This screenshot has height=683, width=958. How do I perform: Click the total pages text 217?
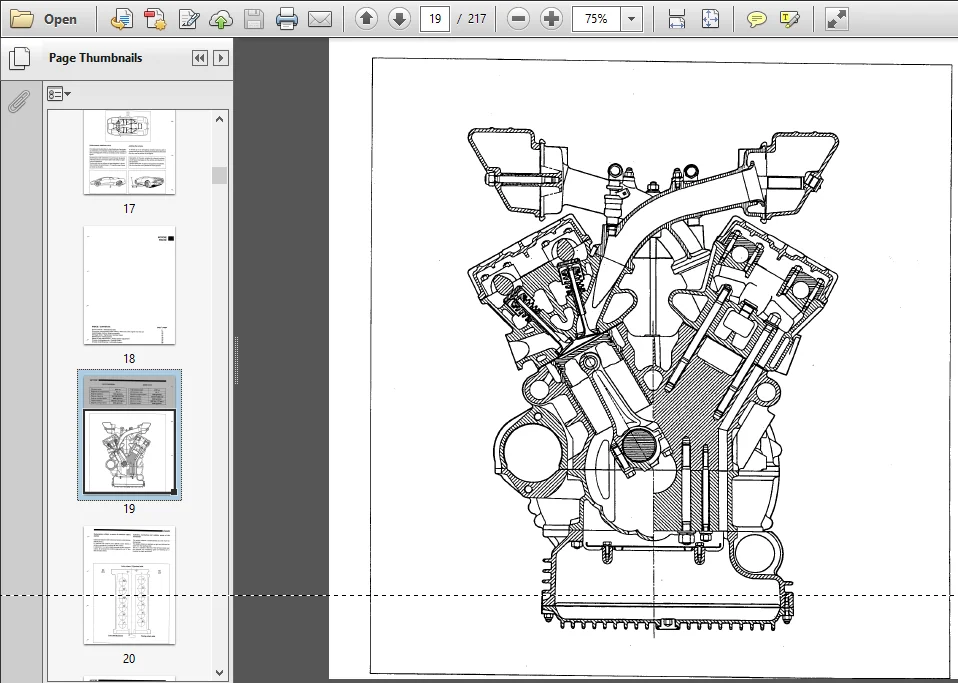coord(477,19)
